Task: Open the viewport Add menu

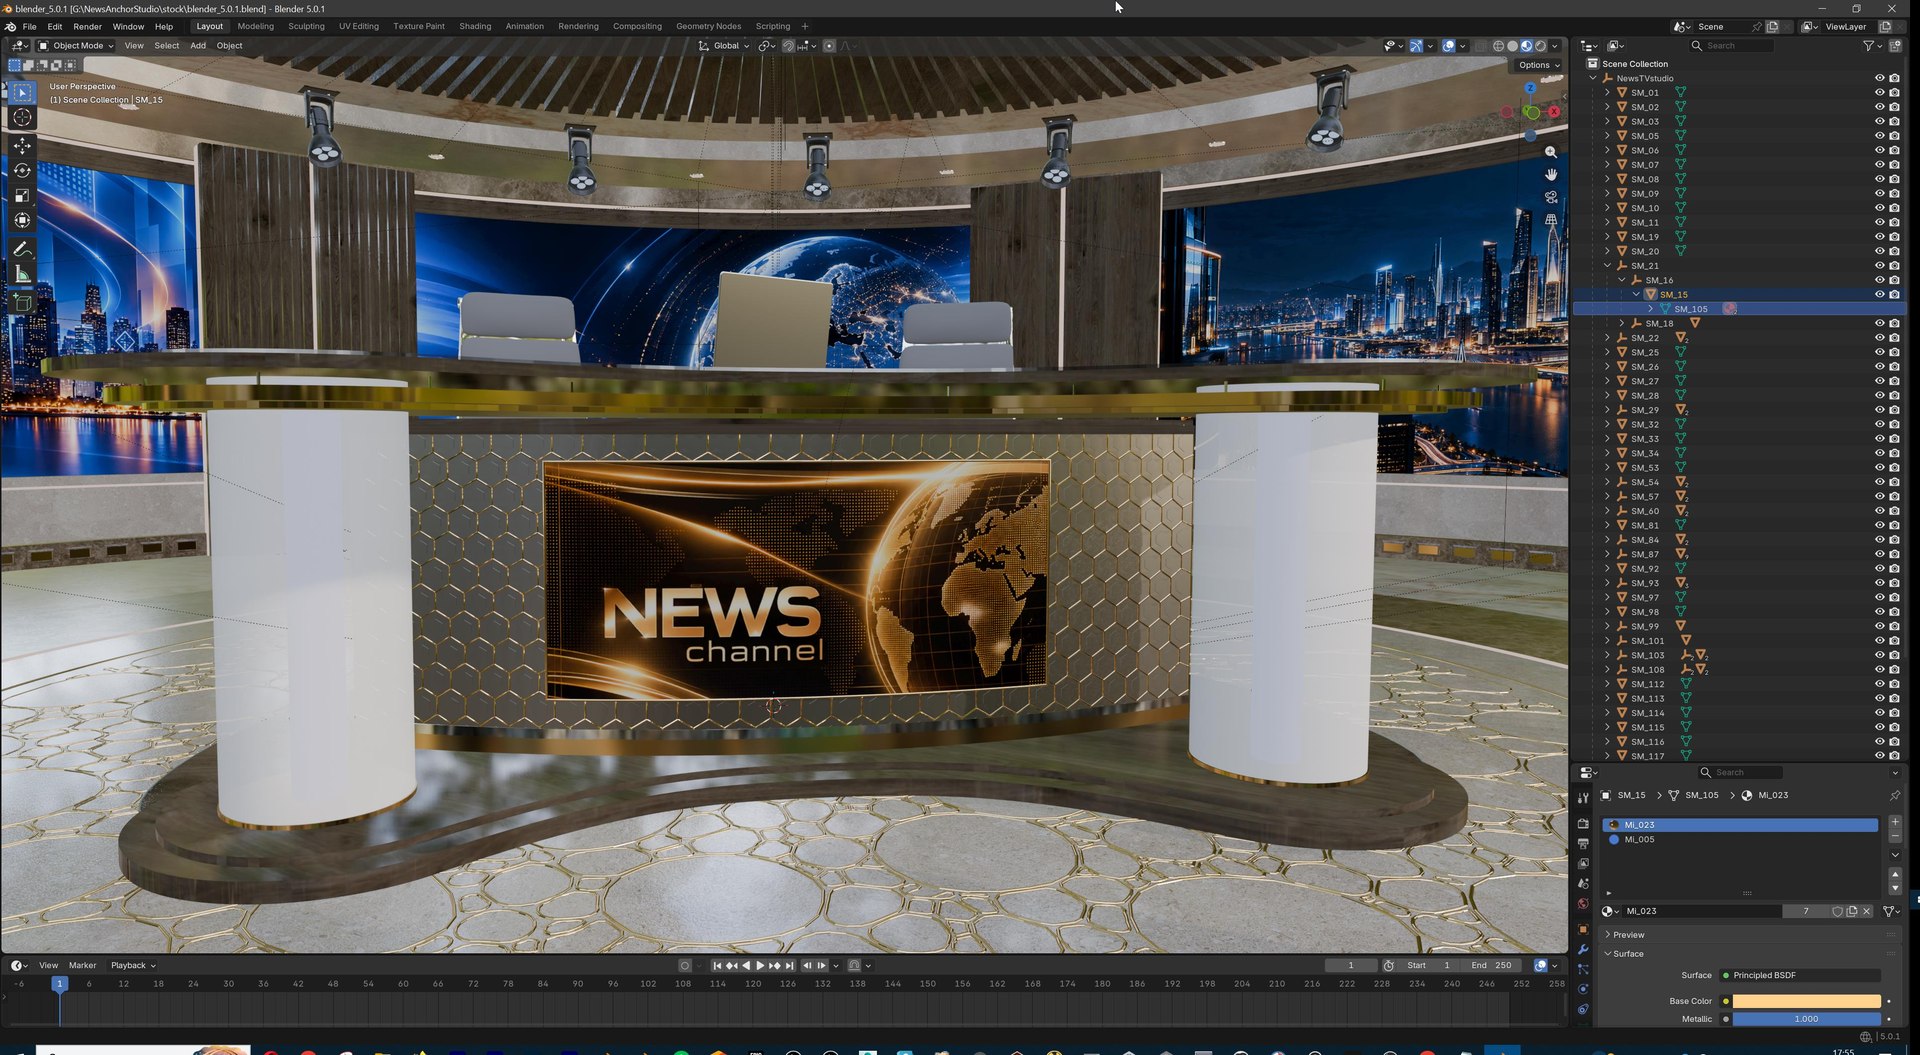Action: [x=198, y=46]
